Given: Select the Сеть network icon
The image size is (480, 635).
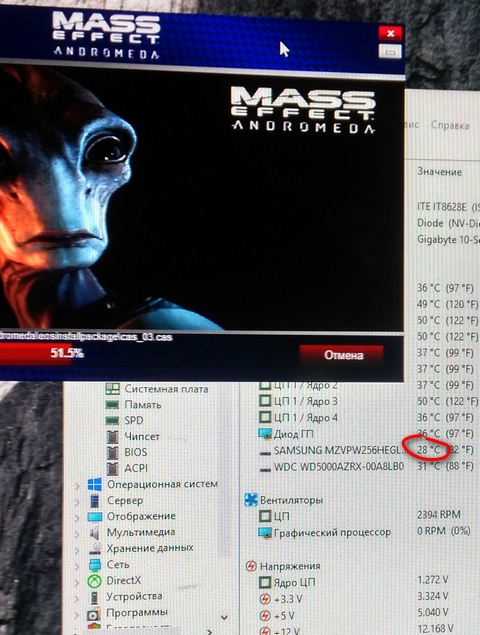Looking at the screenshot, I should coord(95,565).
